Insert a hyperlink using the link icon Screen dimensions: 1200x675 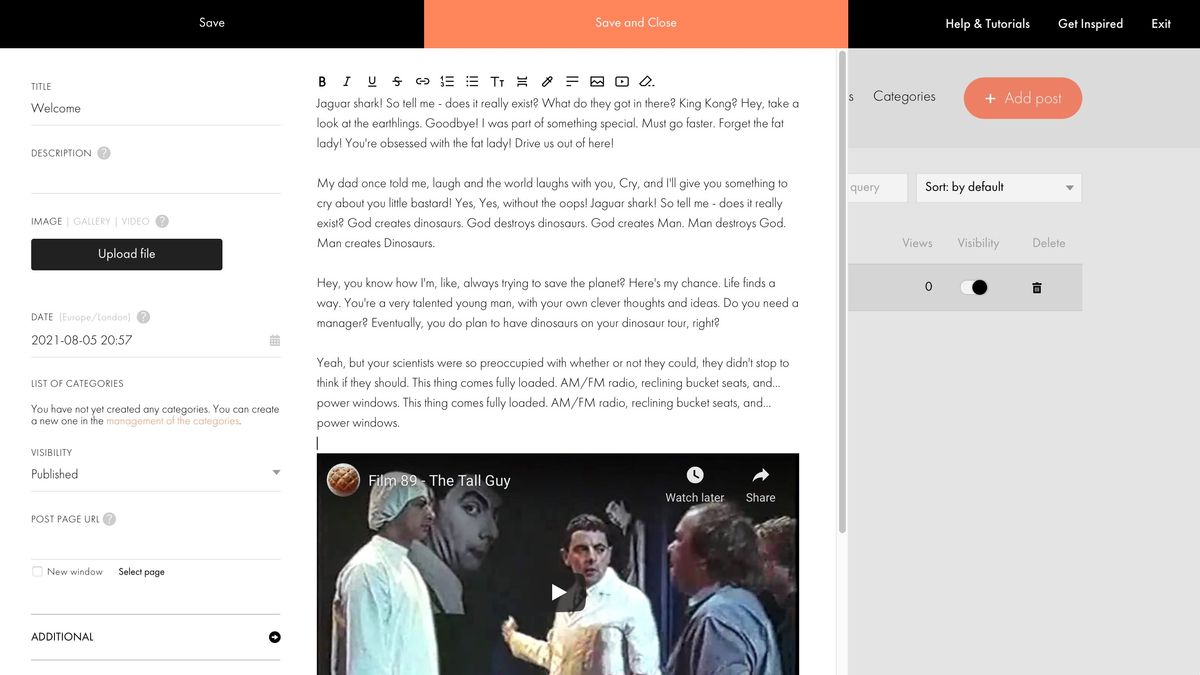pos(421,81)
